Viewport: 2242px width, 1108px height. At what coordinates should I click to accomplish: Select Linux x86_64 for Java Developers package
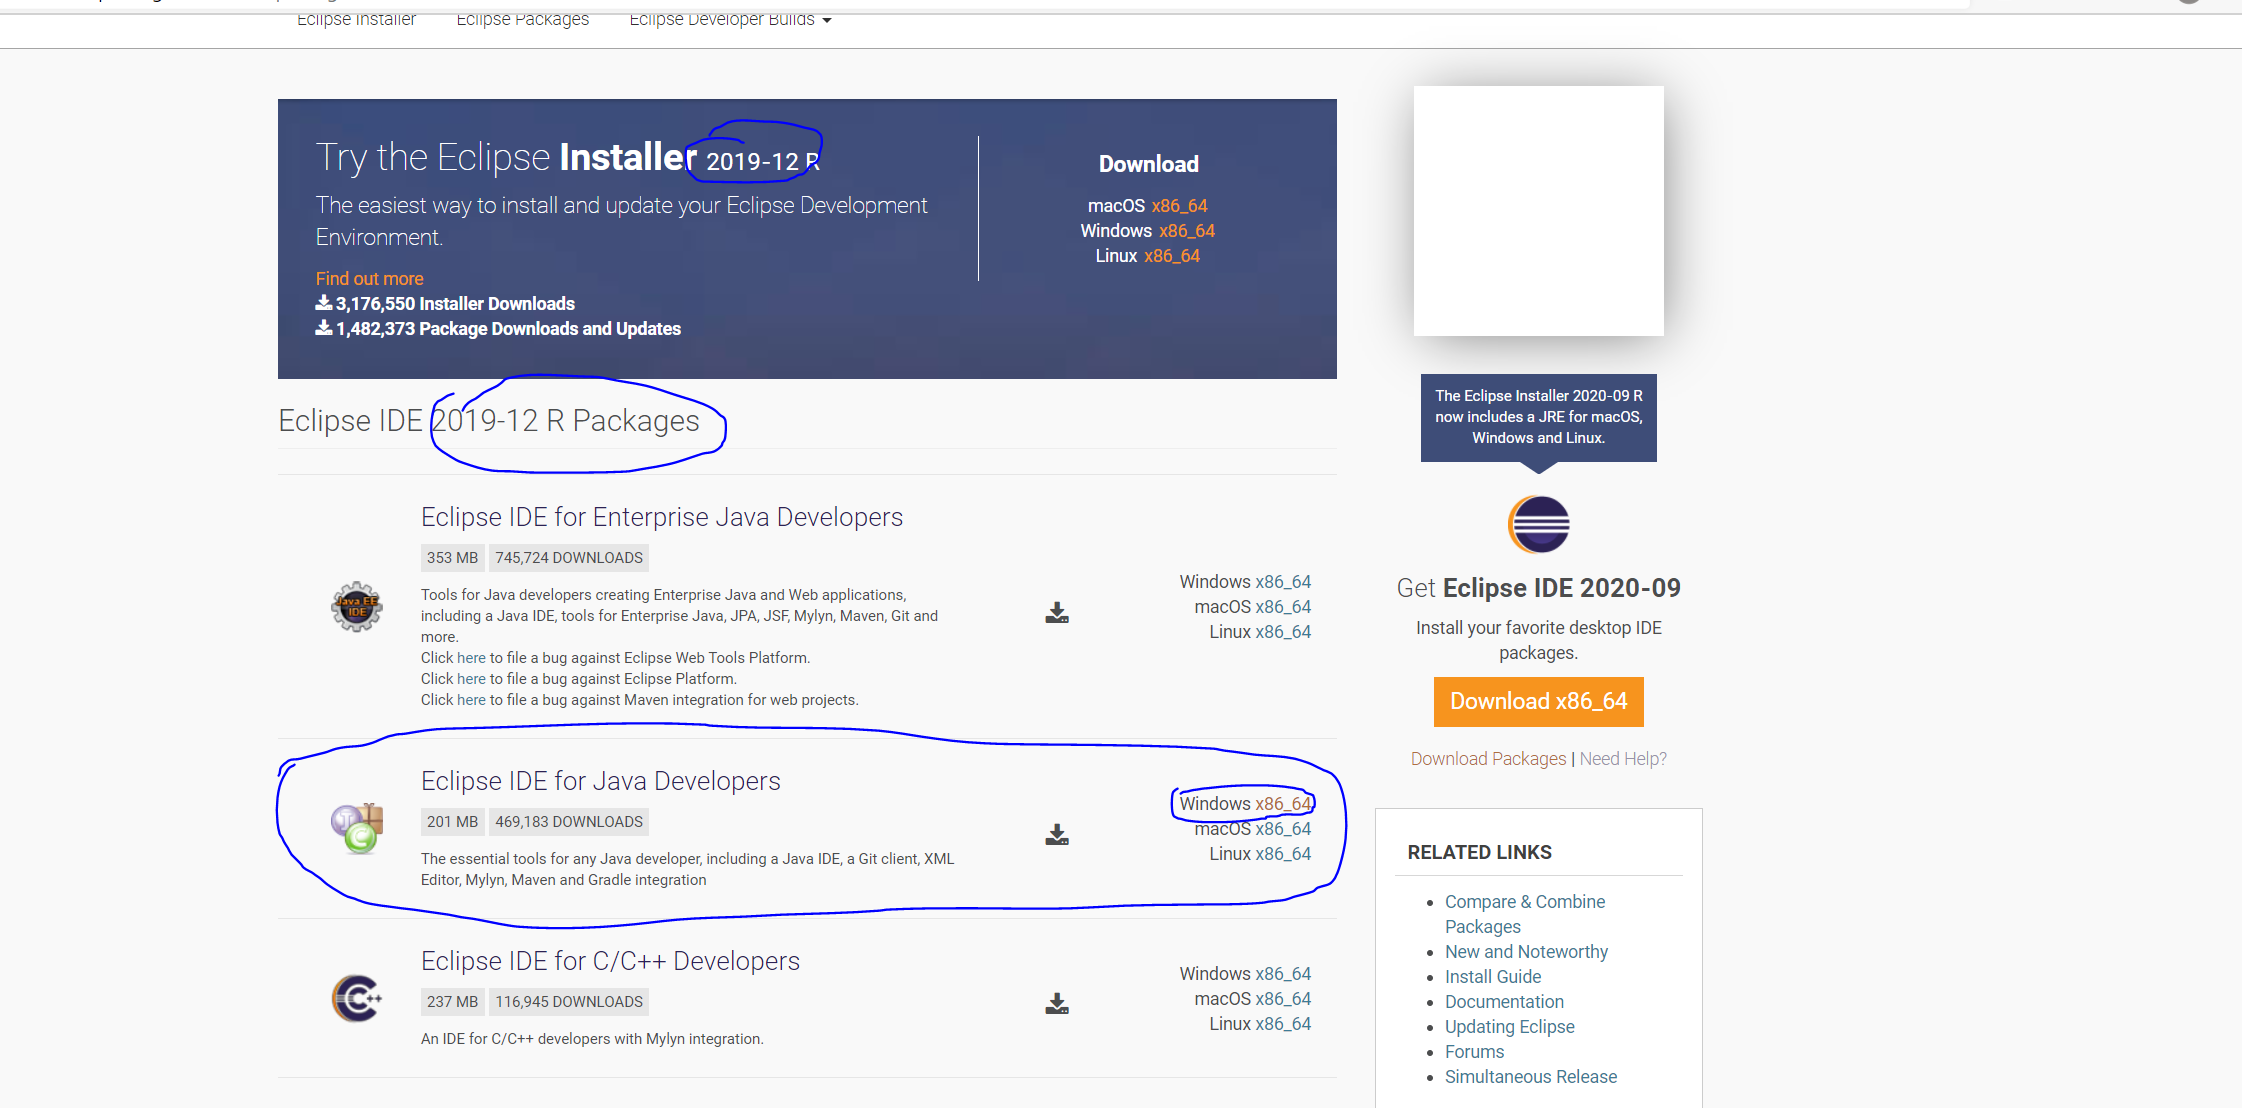pyautogui.click(x=1283, y=853)
